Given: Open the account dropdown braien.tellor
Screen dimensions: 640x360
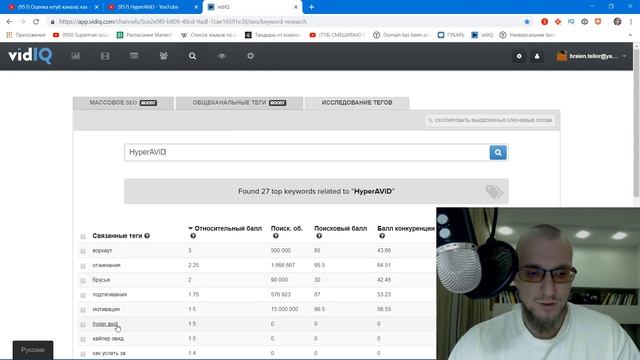Looking at the screenshot, I should click(591, 56).
